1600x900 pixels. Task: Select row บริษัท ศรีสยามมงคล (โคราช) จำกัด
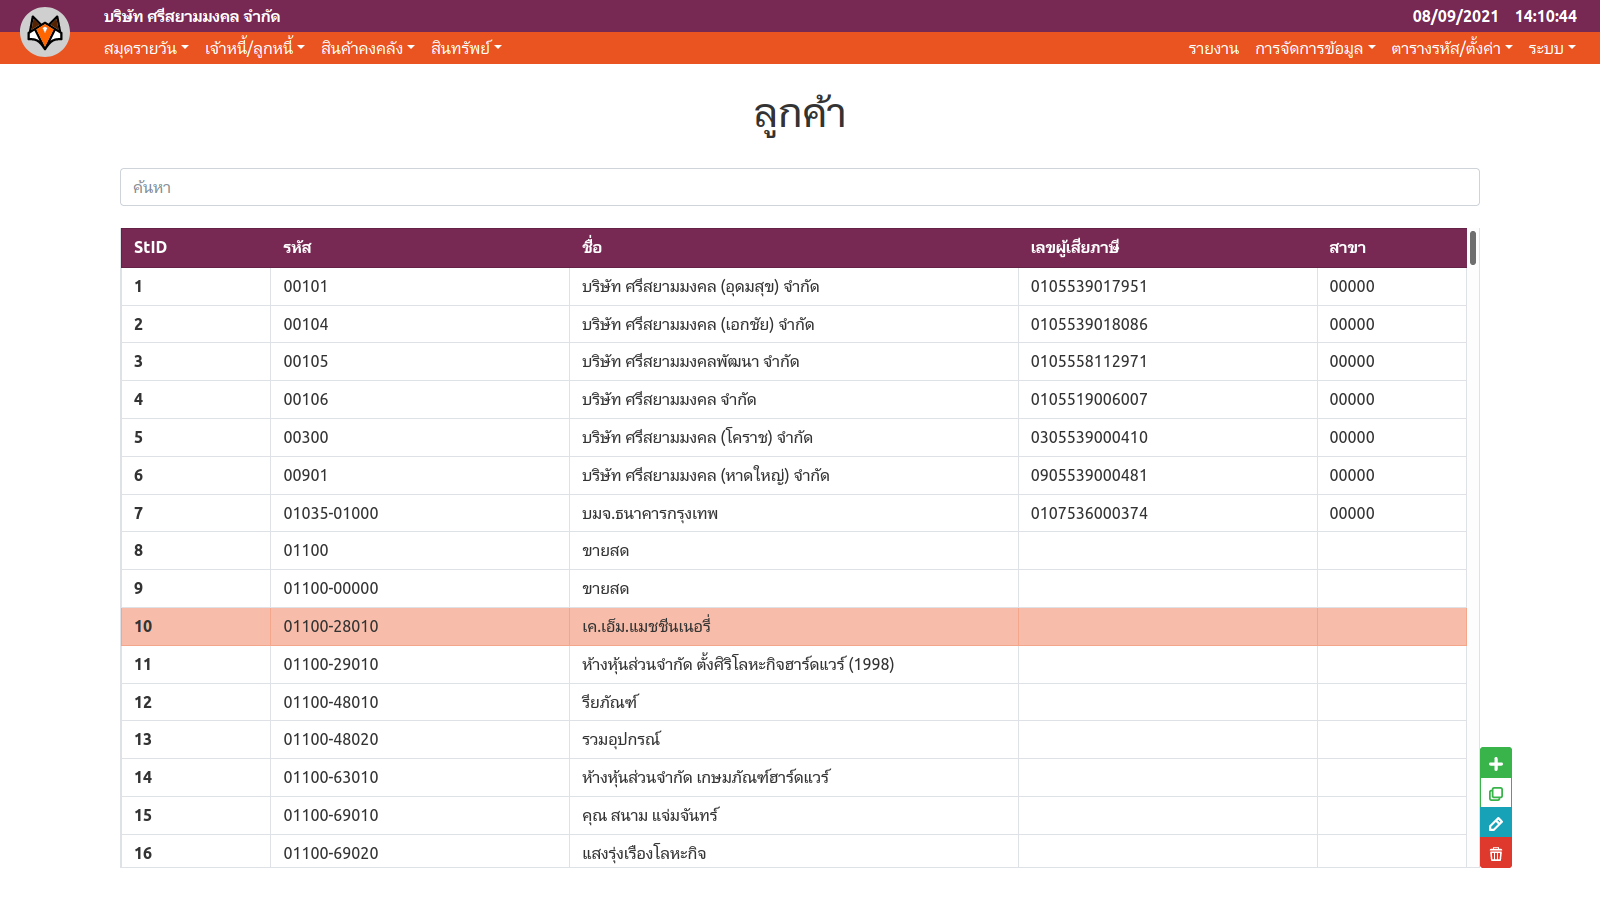[x=793, y=437]
